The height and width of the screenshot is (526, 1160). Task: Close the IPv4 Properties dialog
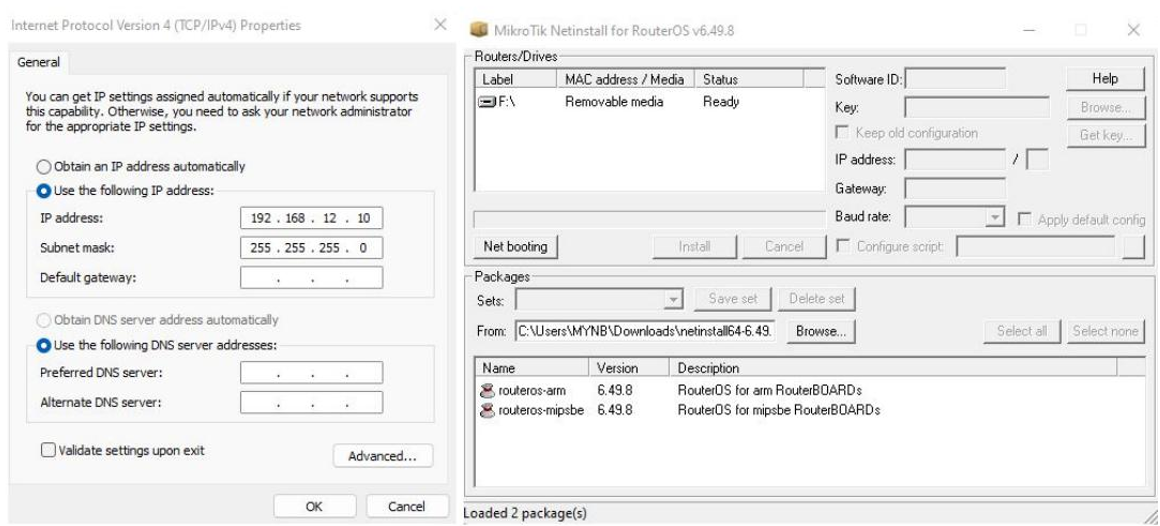(440, 25)
